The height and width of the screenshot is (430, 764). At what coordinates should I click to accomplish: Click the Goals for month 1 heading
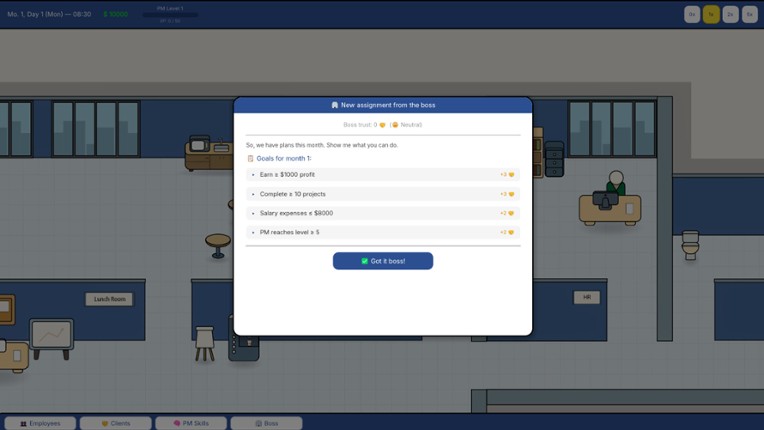[x=284, y=158]
